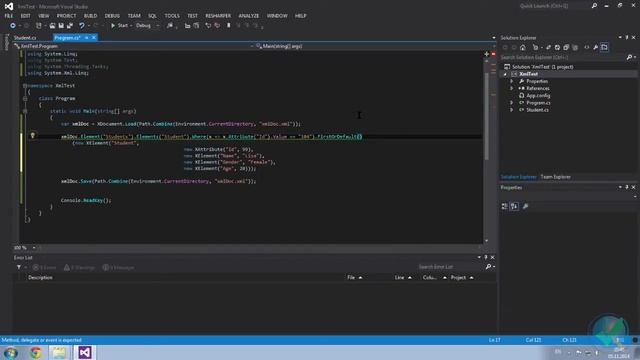Click the Alphabetical sort icon in Properties panel

[514, 207]
